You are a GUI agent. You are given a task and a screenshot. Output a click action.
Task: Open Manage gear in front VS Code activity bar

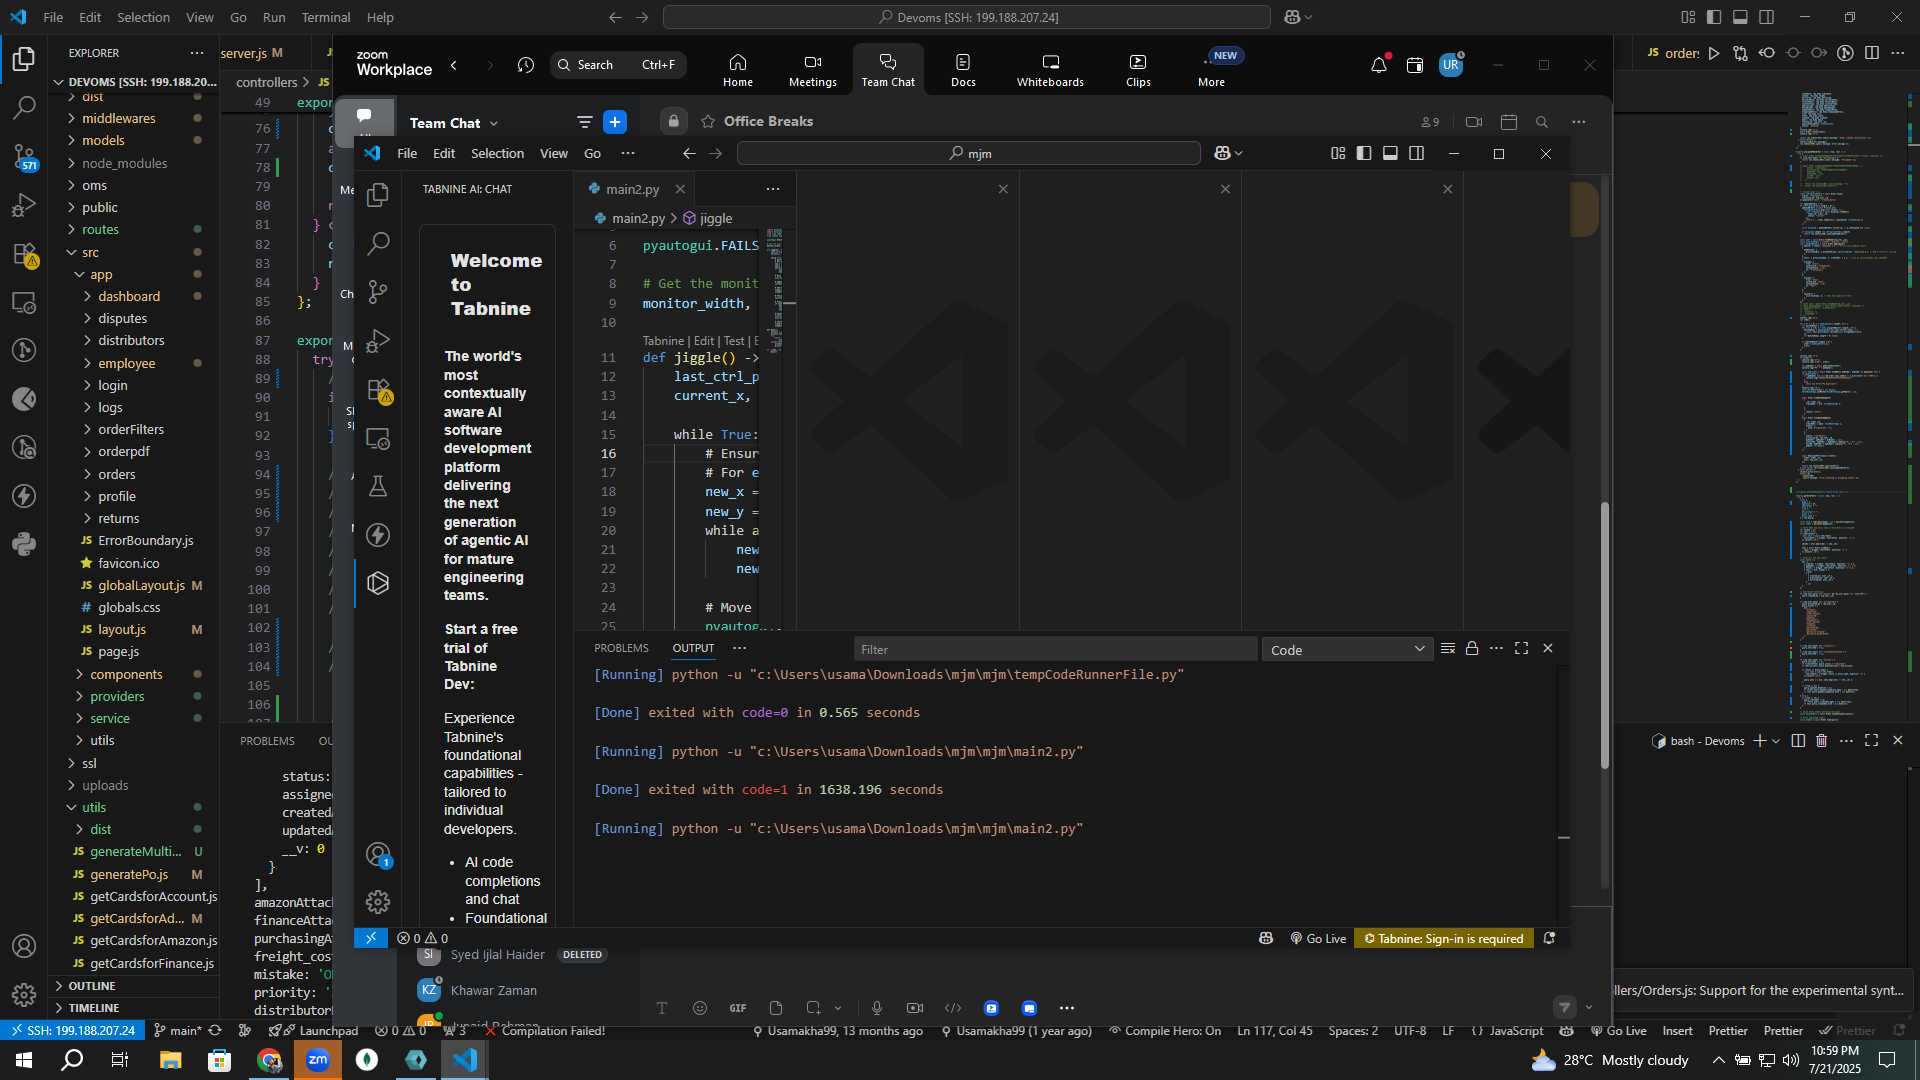click(x=378, y=902)
